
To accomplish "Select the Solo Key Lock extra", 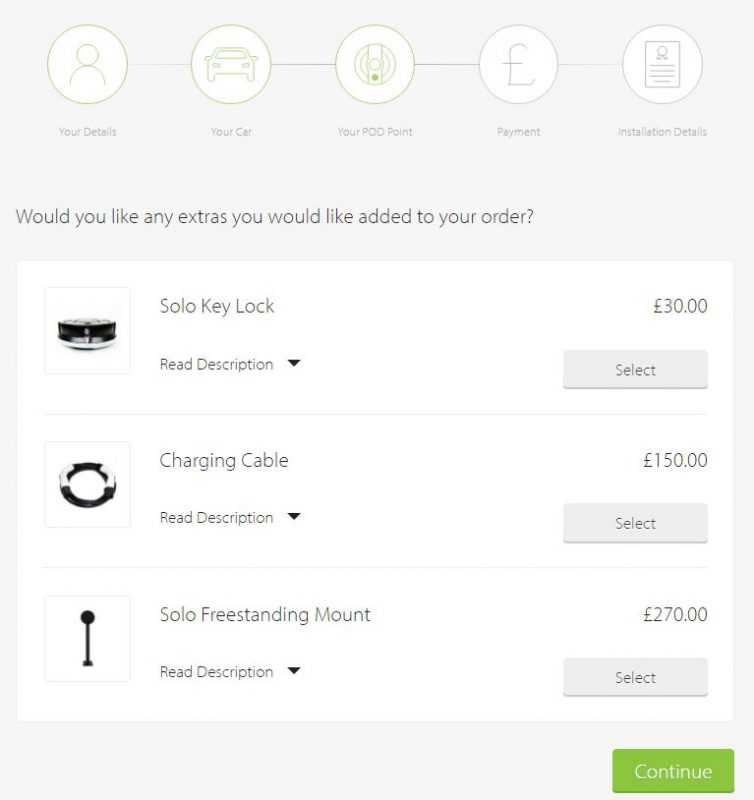I will (635, 369).
